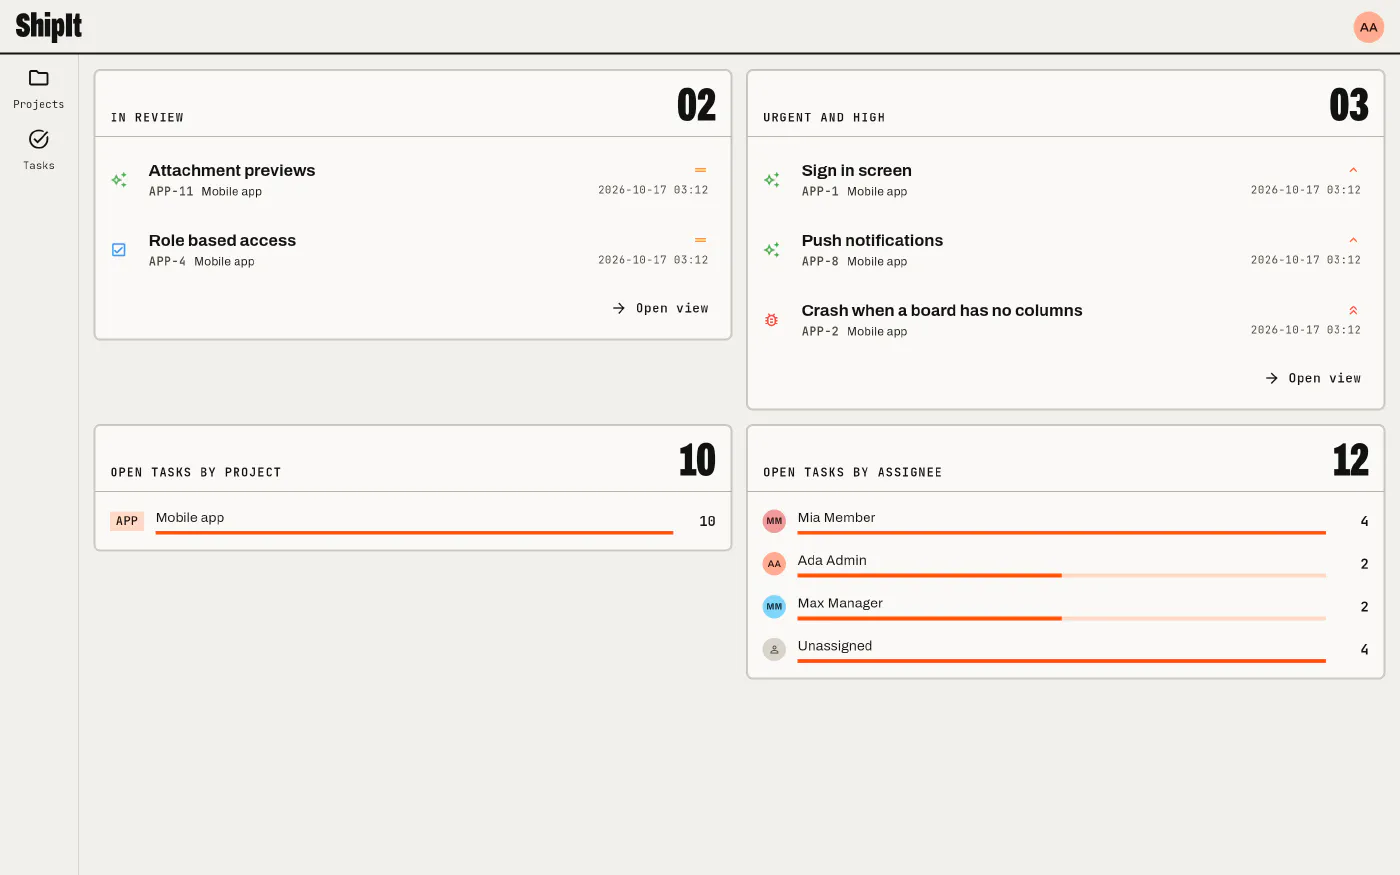Click the APP-11 task ID
The image size is (1400, 875).
pos(171,191)
